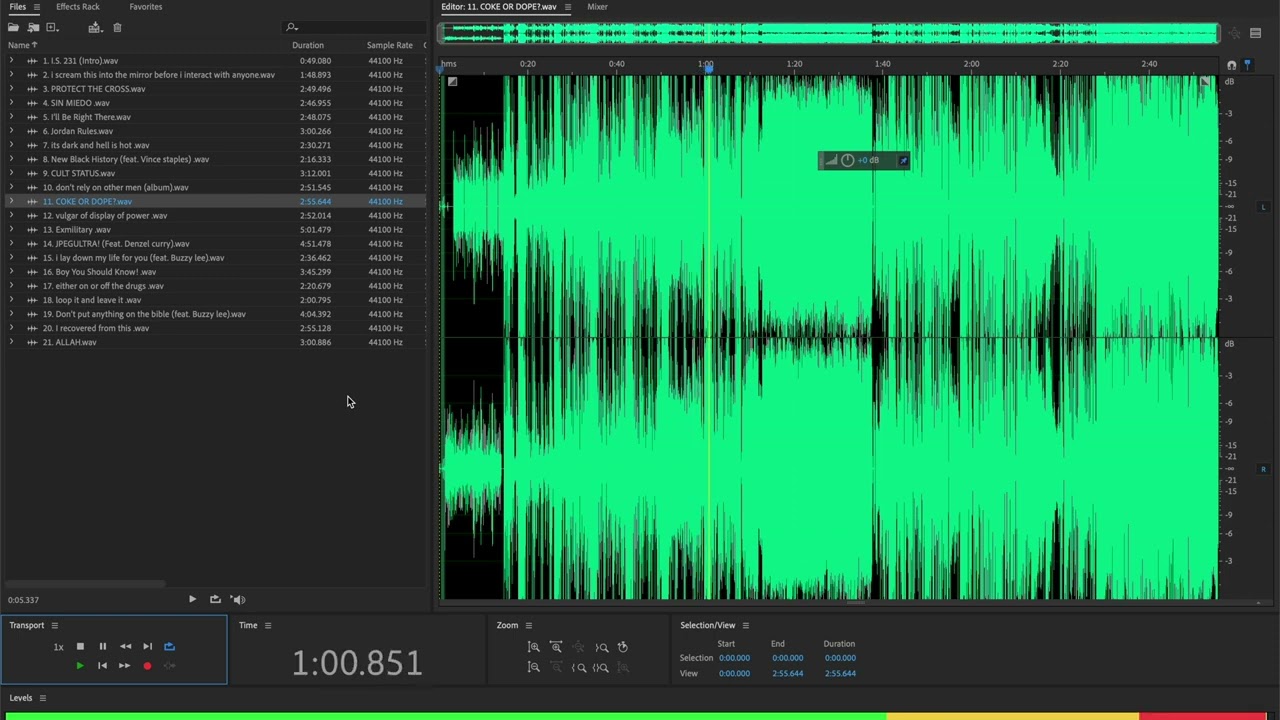
Task: Click Zoom In Time icon
Action: point(556,647)
